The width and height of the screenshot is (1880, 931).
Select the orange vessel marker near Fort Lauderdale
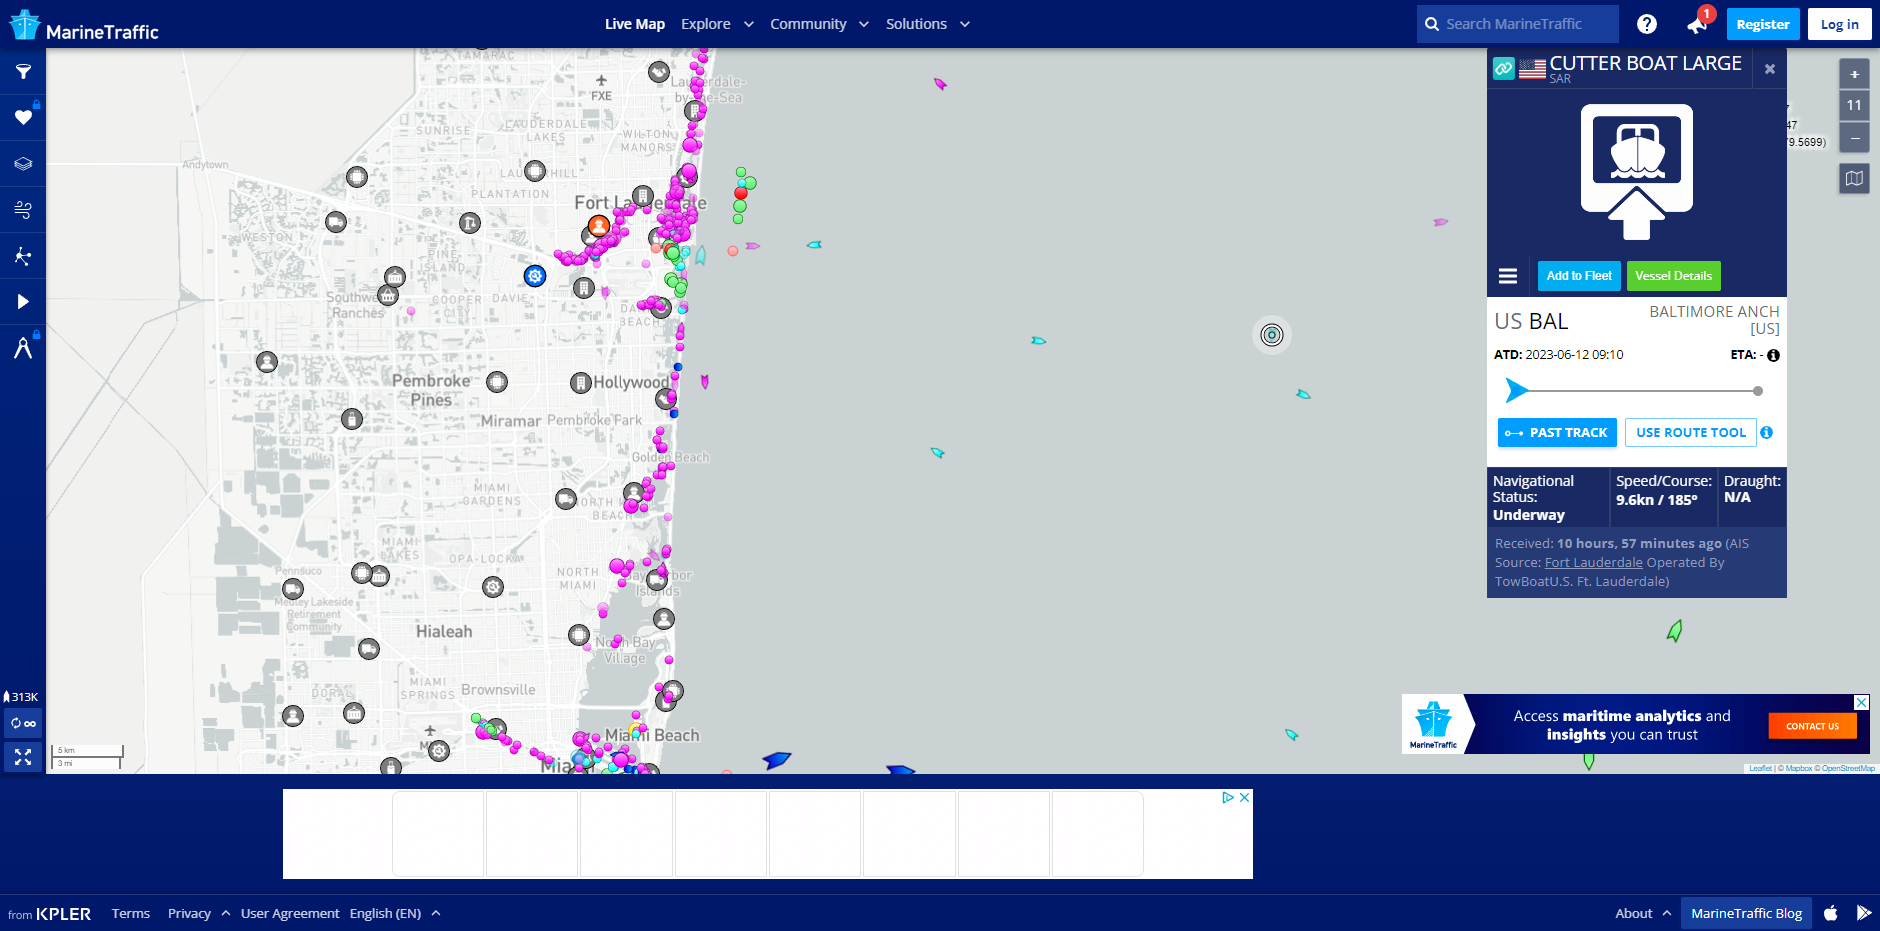599,226
